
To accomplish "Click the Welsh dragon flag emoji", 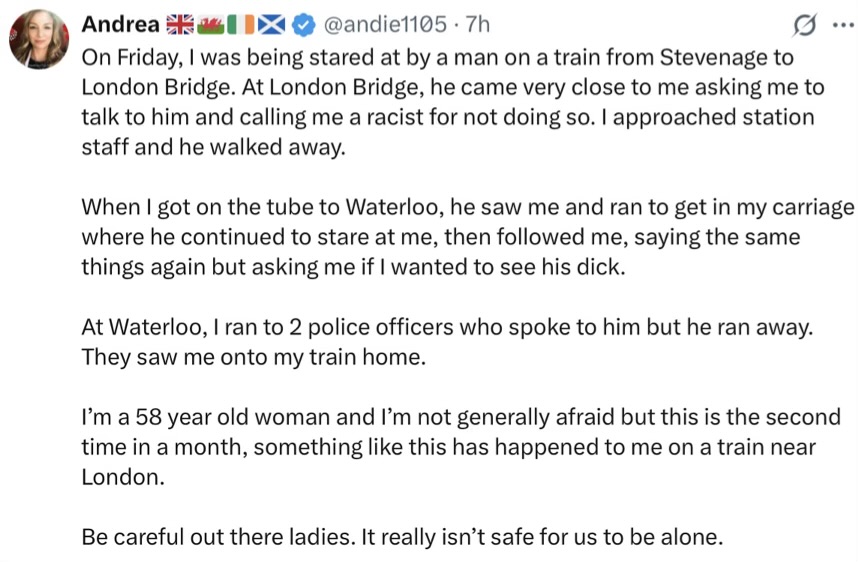I will tap(212, 23).
